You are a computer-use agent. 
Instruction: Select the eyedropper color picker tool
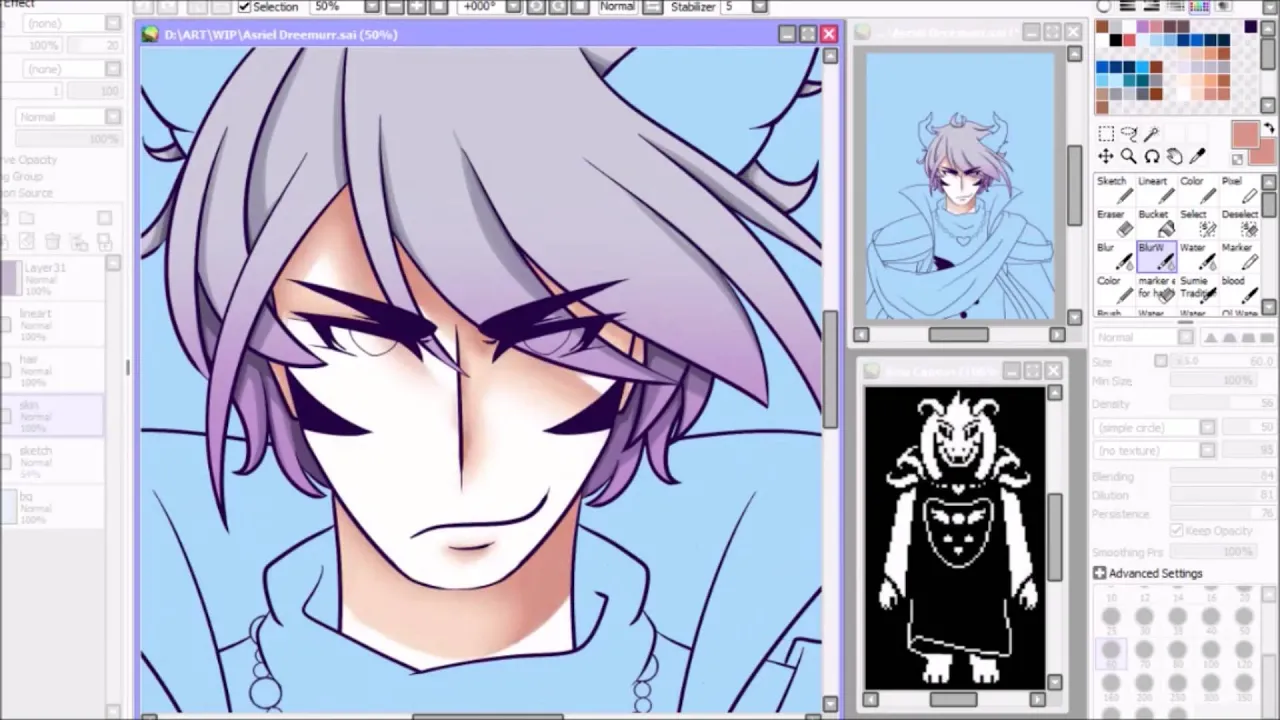[1198, 156]
